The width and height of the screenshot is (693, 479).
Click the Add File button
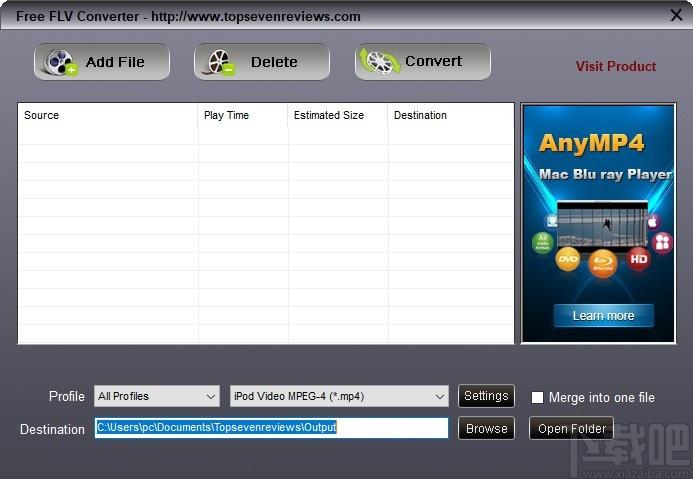click(102, 62)
